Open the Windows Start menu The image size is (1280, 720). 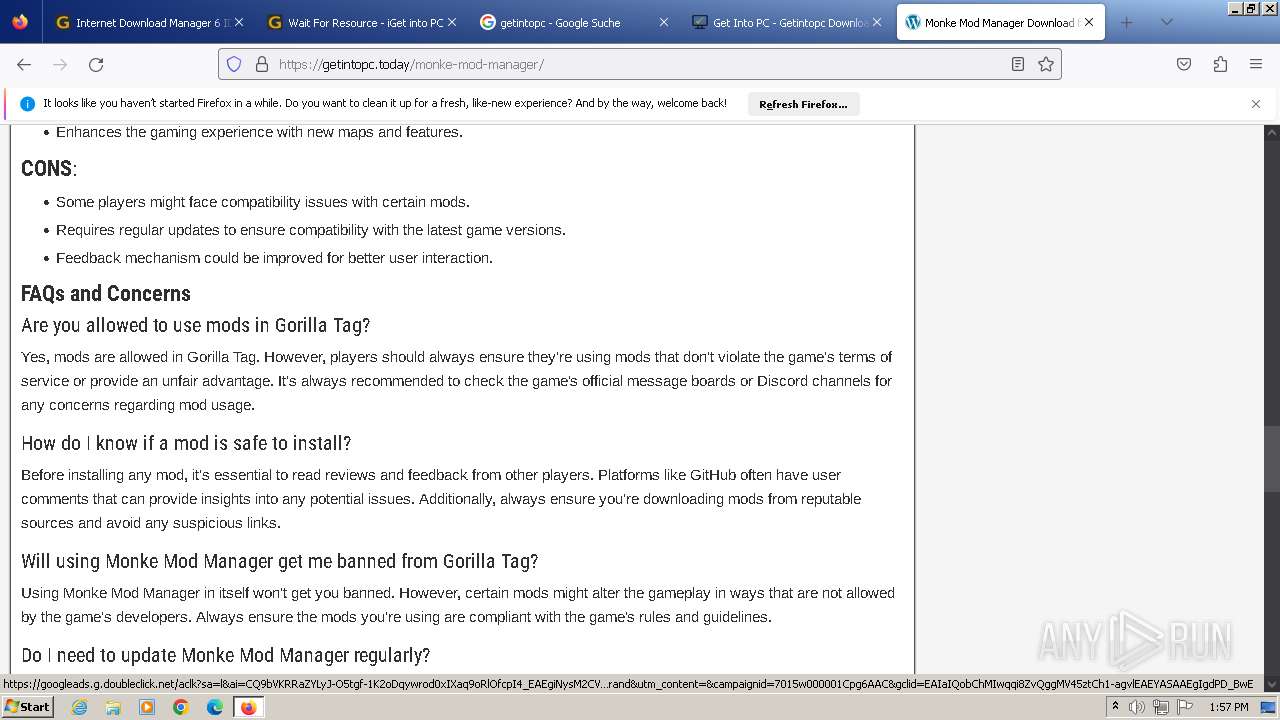pyautogui.click(x=27, y=707)
